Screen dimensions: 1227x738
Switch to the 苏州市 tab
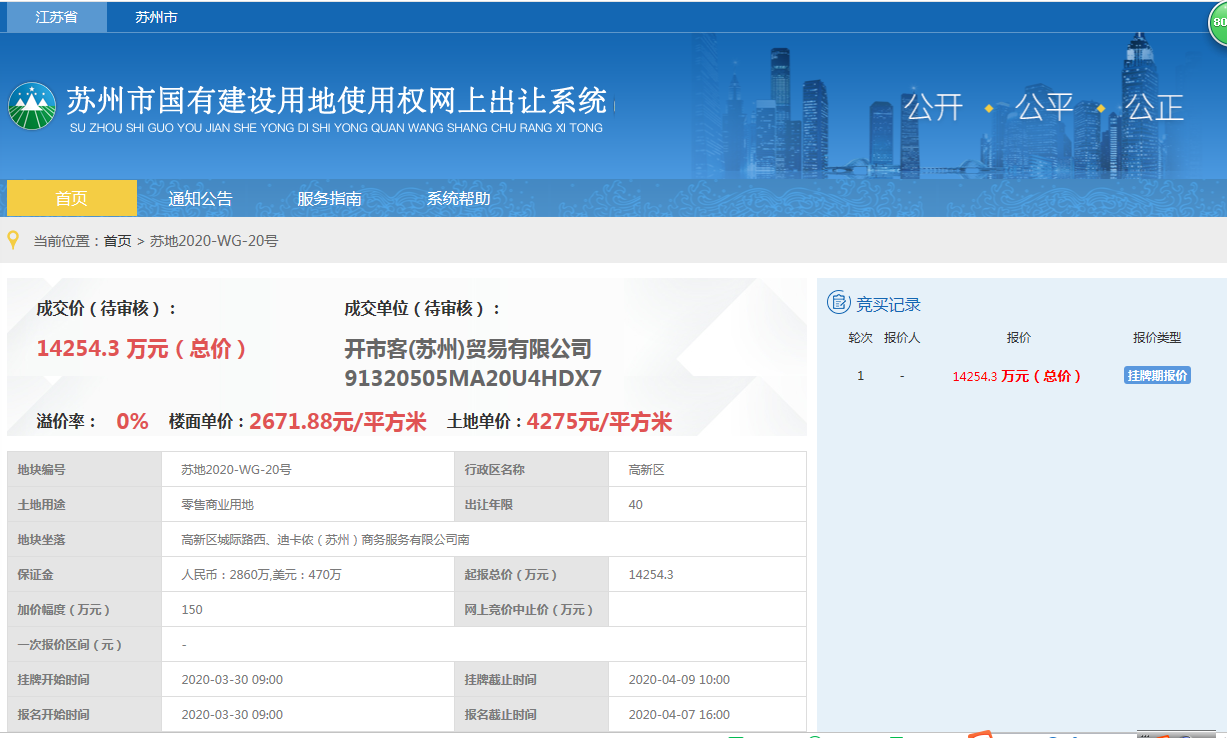click(x=156, y=17)
